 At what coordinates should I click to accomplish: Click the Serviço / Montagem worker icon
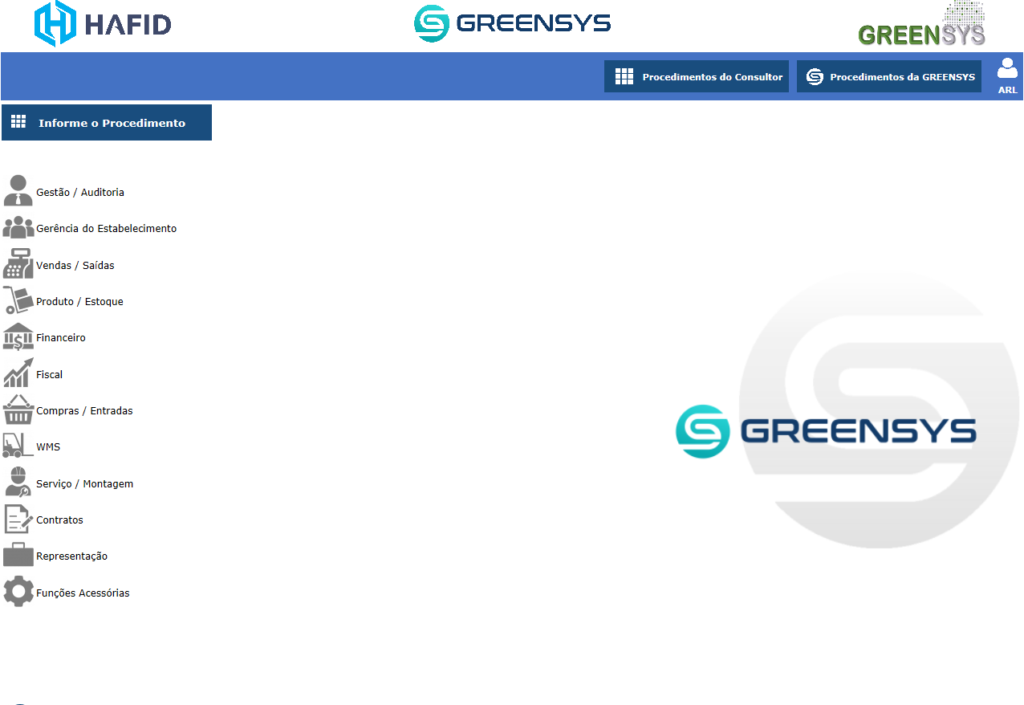[x=18, y=483]
